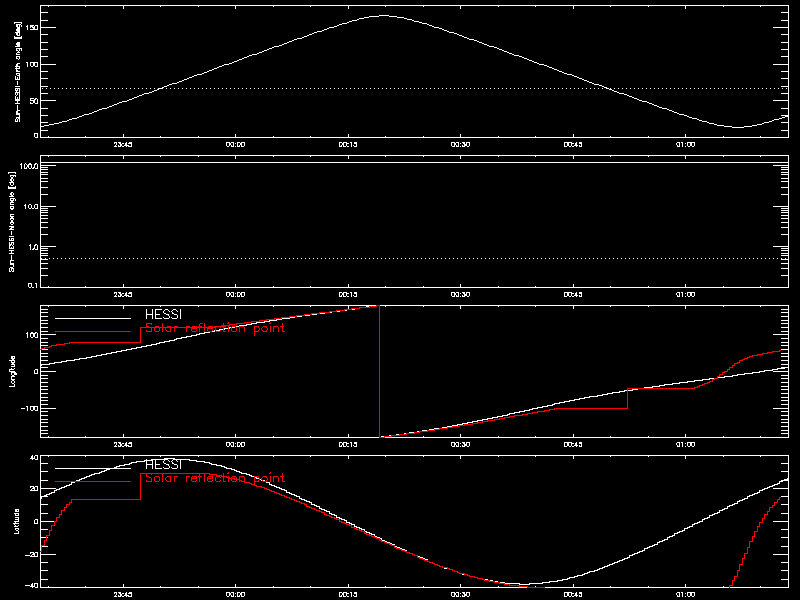800x600 pixels.
Task: Select 'HESSI' legend text in Longitude plot
Action: [x=163, y=314]
